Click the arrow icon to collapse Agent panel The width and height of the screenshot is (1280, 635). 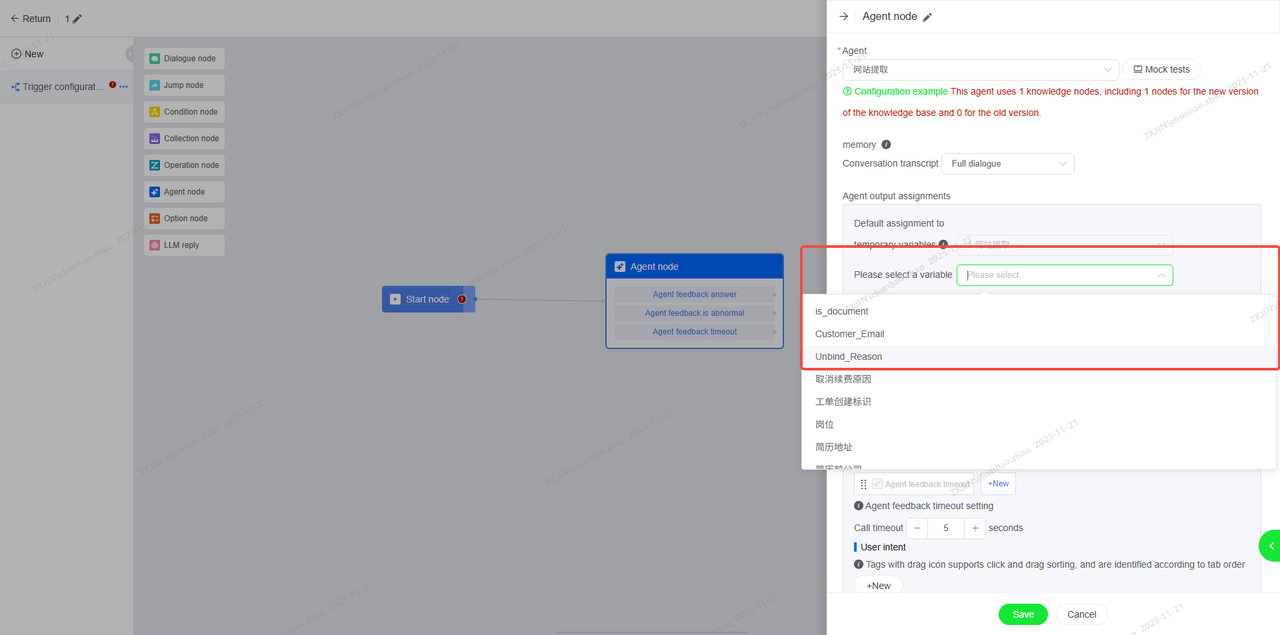pos(844,17)
